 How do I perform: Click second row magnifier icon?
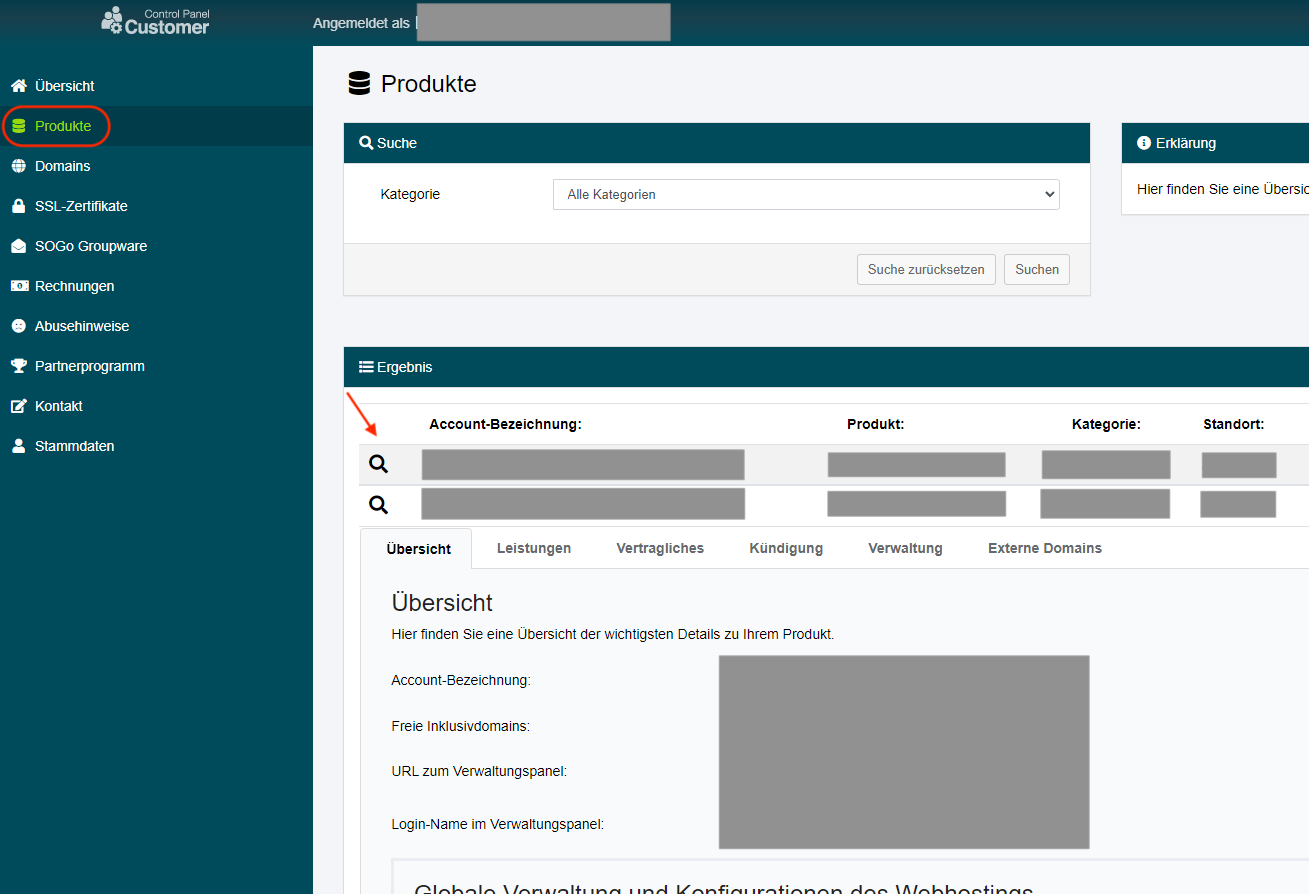point(378,504)
